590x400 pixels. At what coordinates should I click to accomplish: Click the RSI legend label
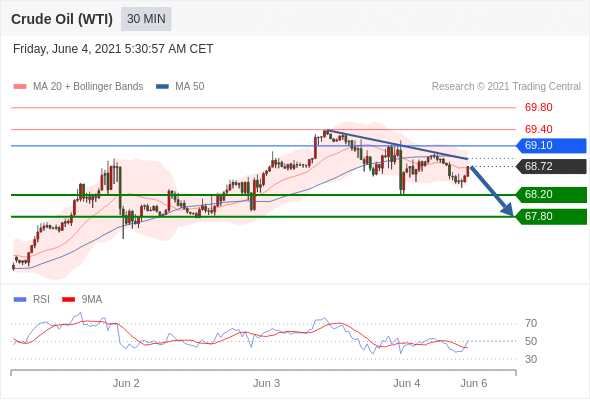pos(41,300)
